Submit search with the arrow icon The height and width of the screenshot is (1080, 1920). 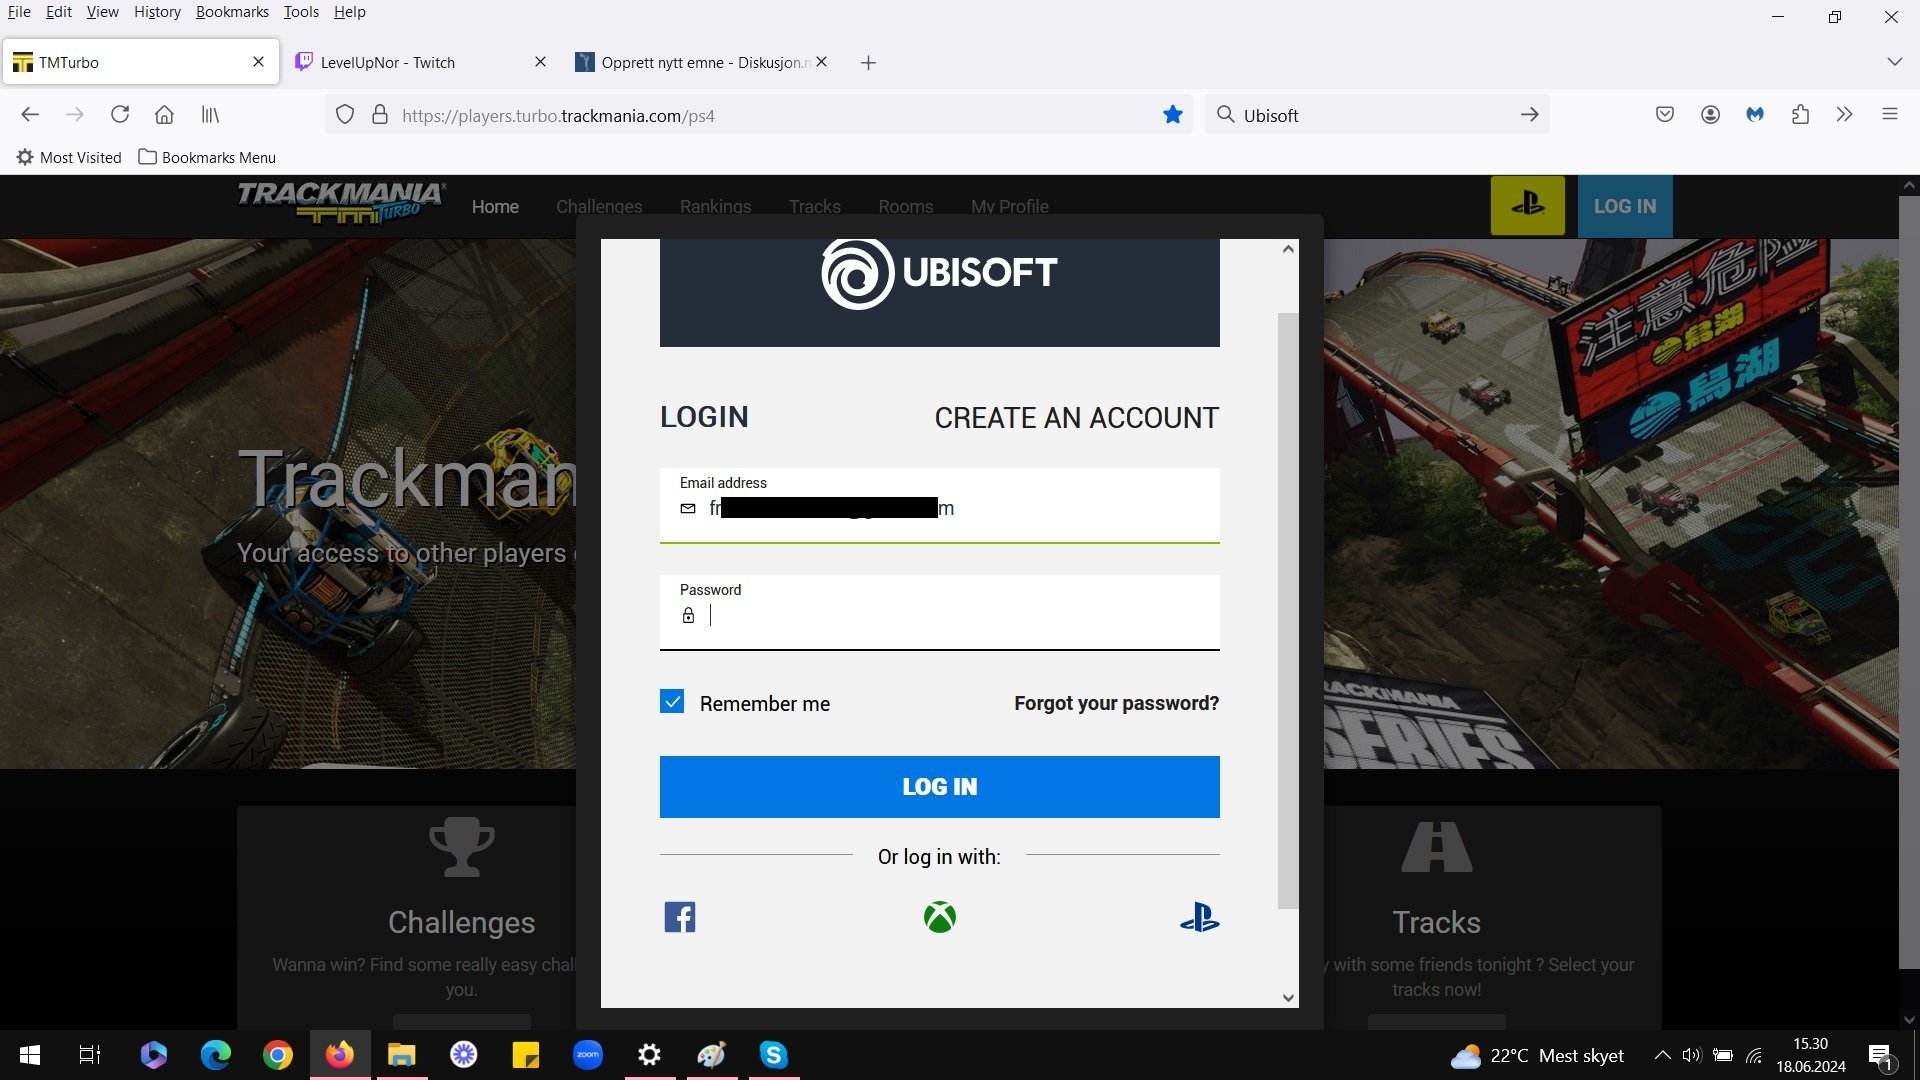[x=1530, y=115]
